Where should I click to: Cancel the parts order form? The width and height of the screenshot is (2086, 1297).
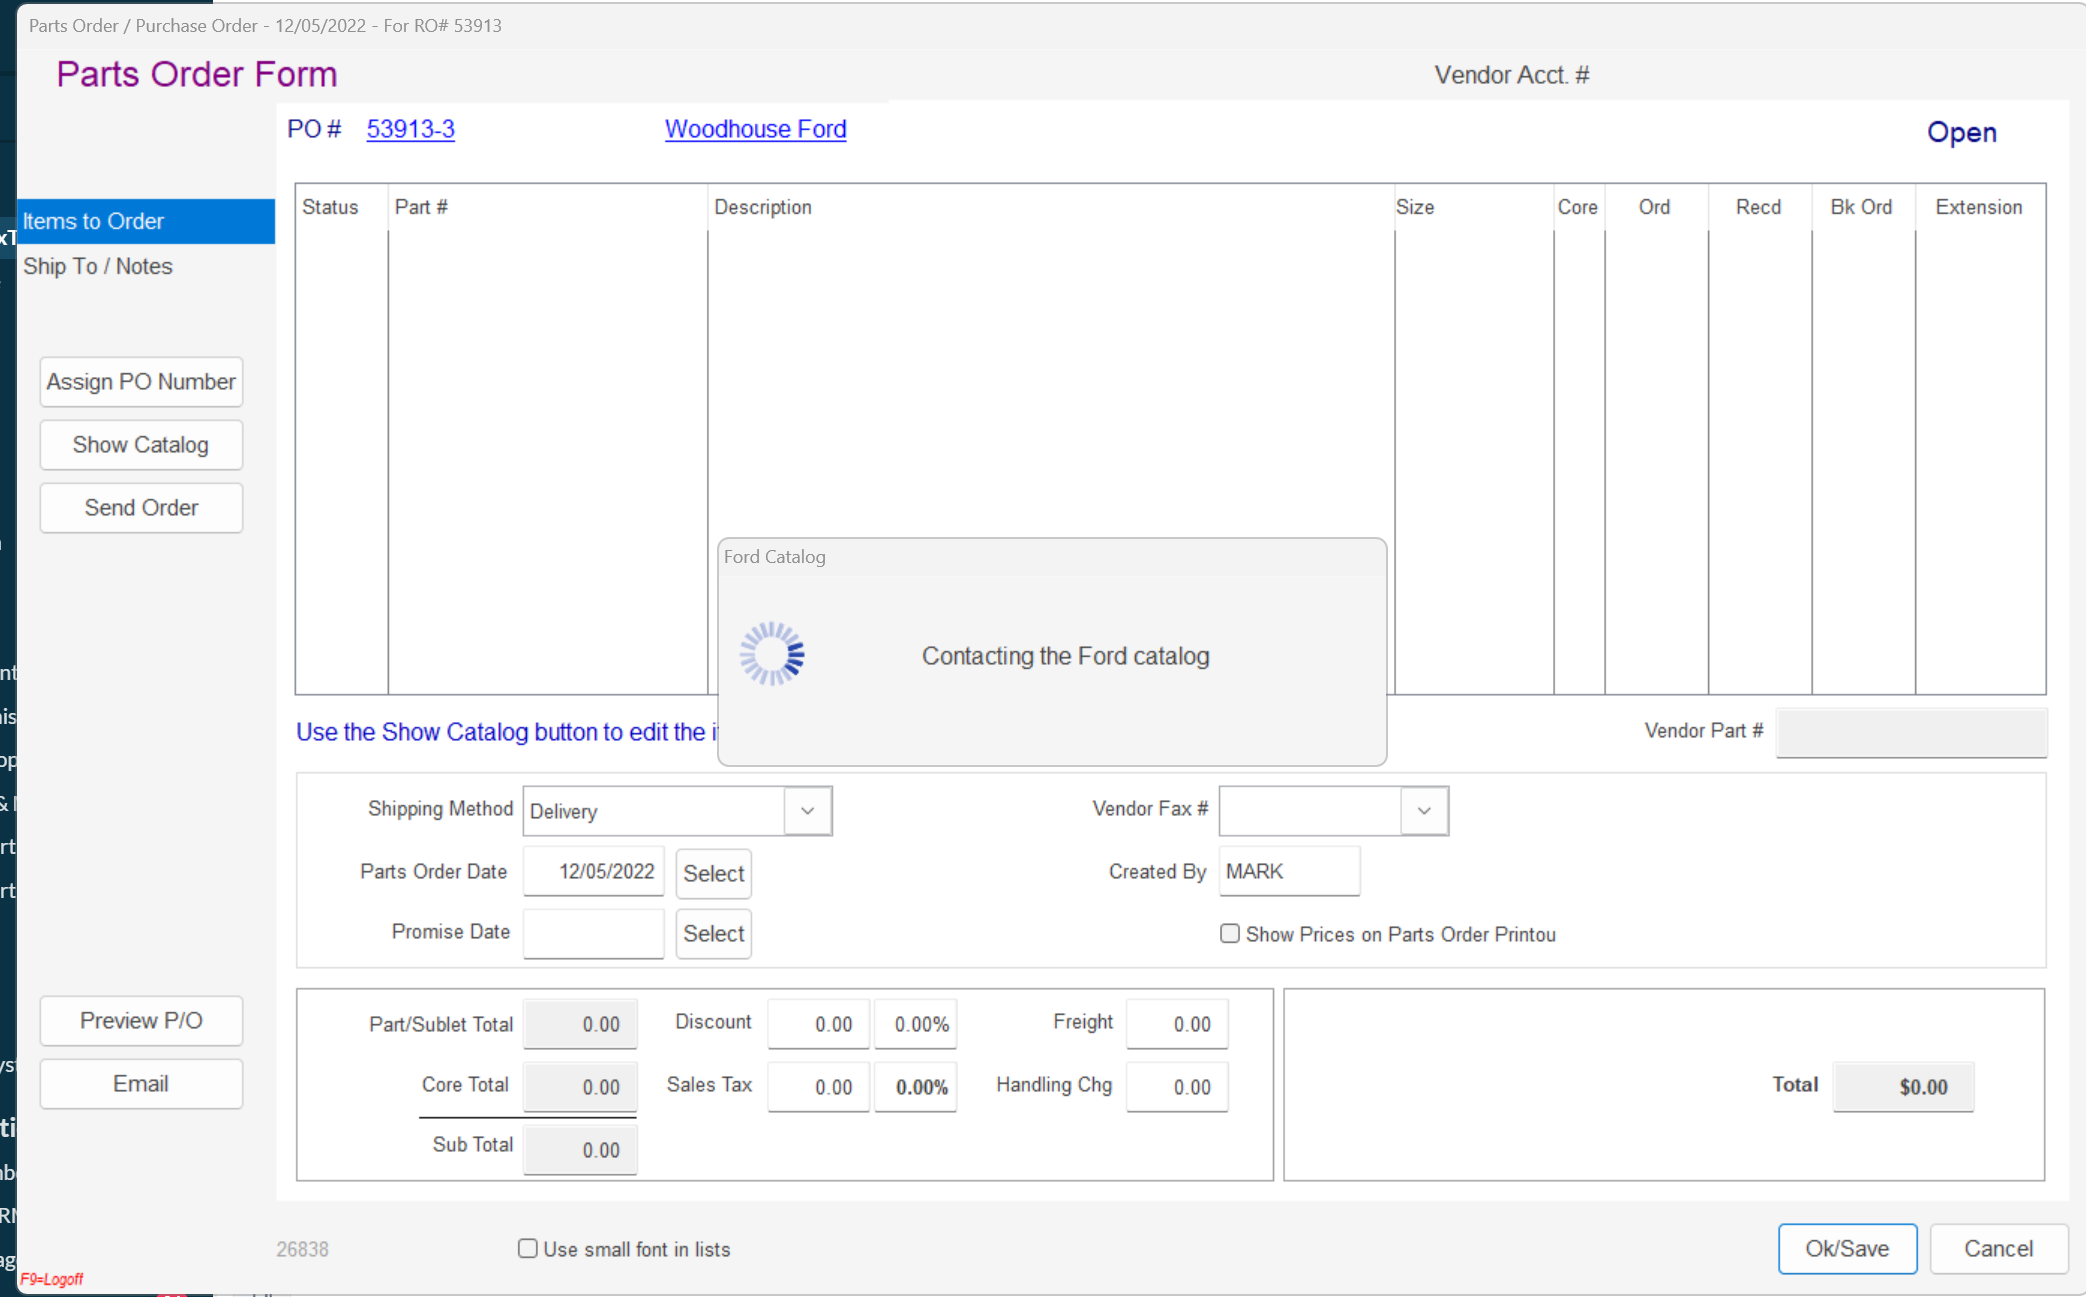point(1999,1249)
